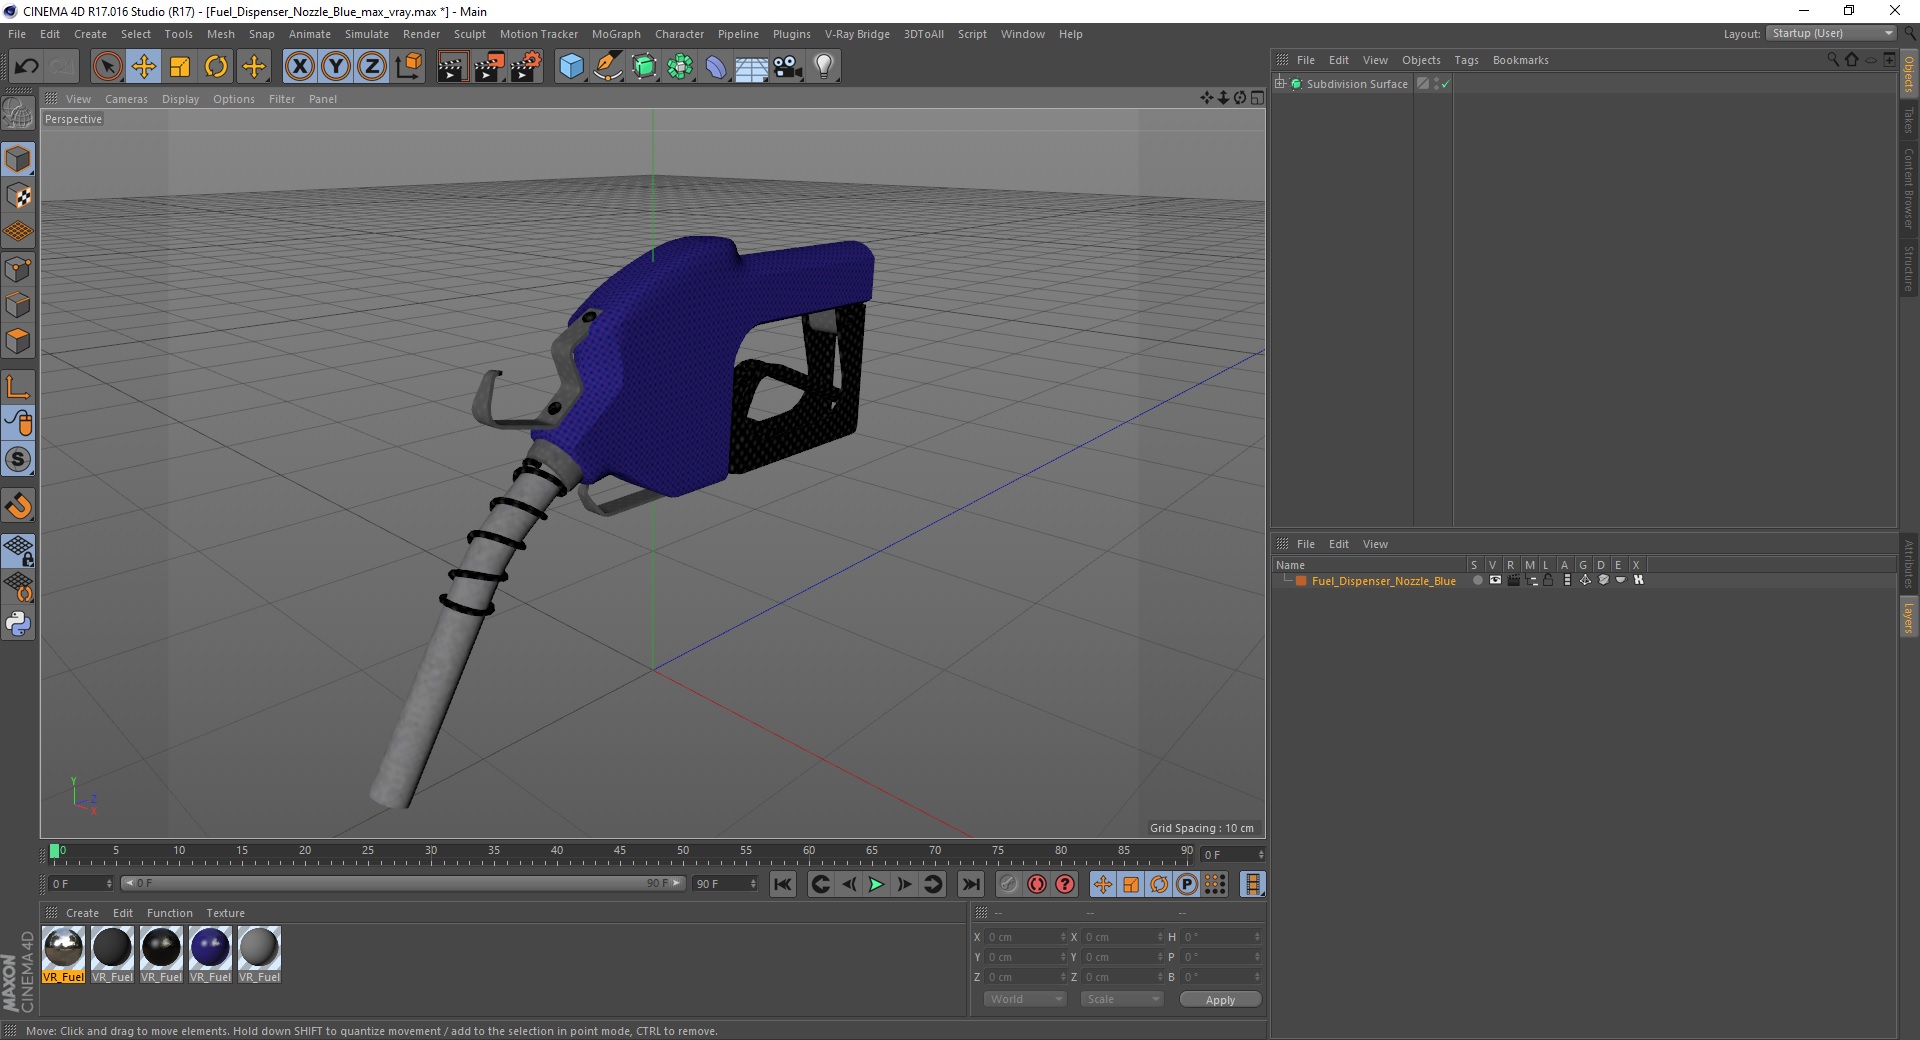Switch to Model mode
This screenshot has height=1040, width=1920.
[18, 160]
